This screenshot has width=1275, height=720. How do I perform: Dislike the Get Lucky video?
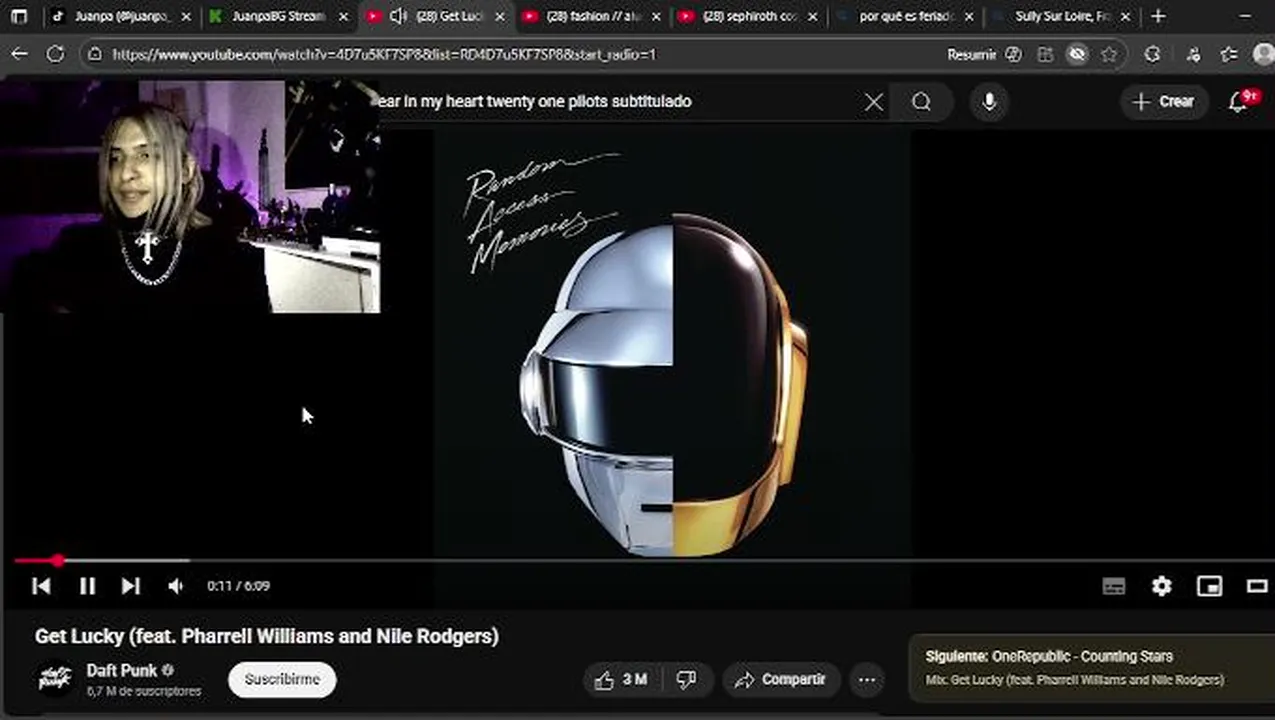point(686,680)
